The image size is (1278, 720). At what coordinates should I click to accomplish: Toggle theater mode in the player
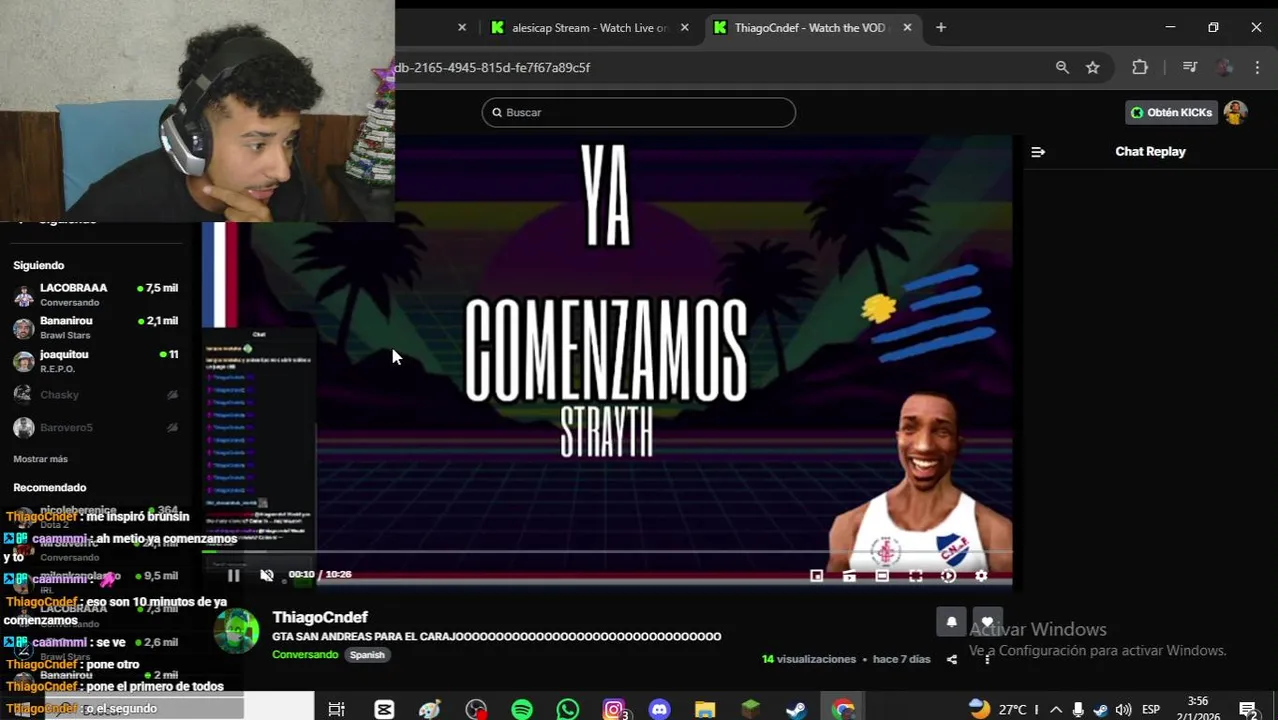pos(882,575)
